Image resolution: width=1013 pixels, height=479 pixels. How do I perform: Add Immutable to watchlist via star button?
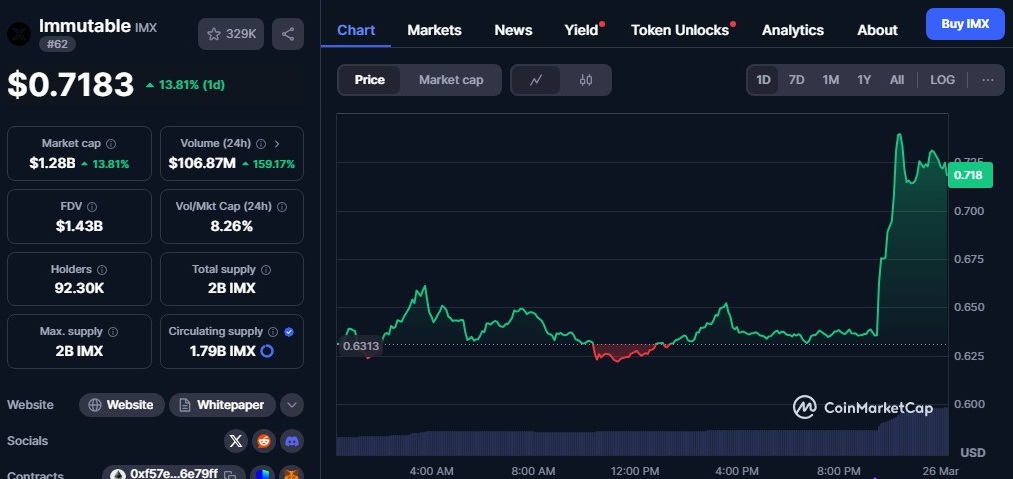tap(231, 34)
